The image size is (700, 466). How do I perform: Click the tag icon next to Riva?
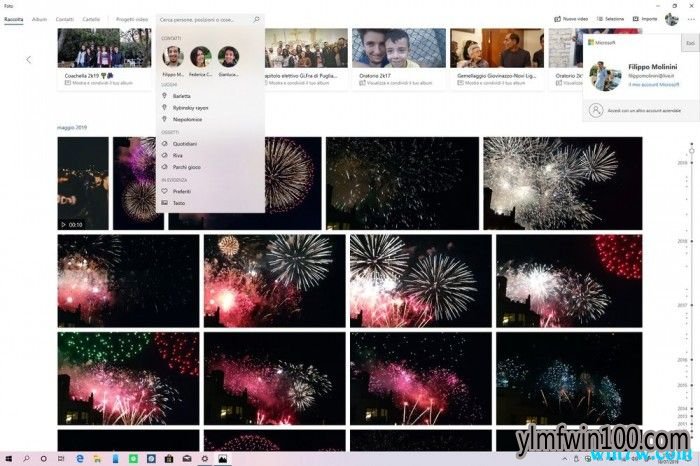click(164, 155)
